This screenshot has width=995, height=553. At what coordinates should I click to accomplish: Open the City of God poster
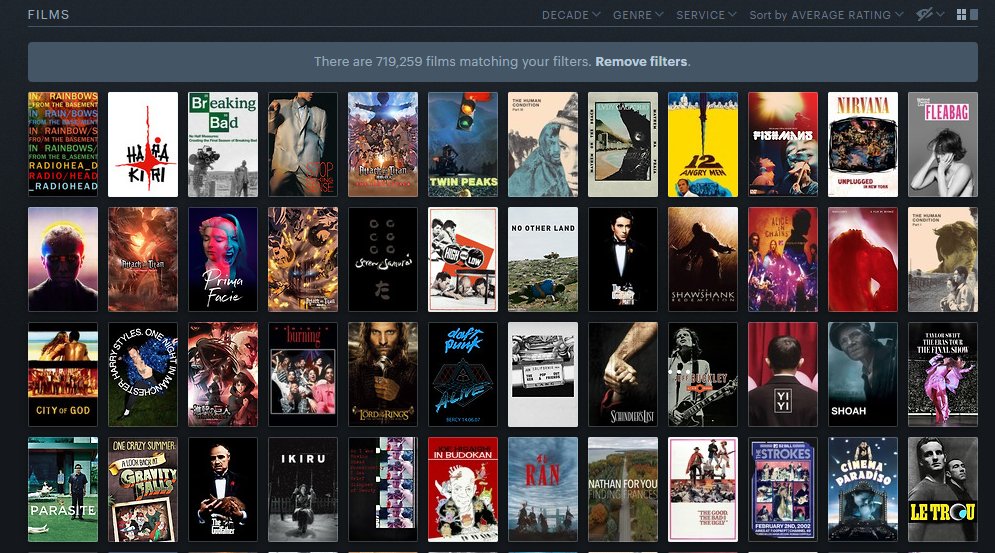click(63, 374)
